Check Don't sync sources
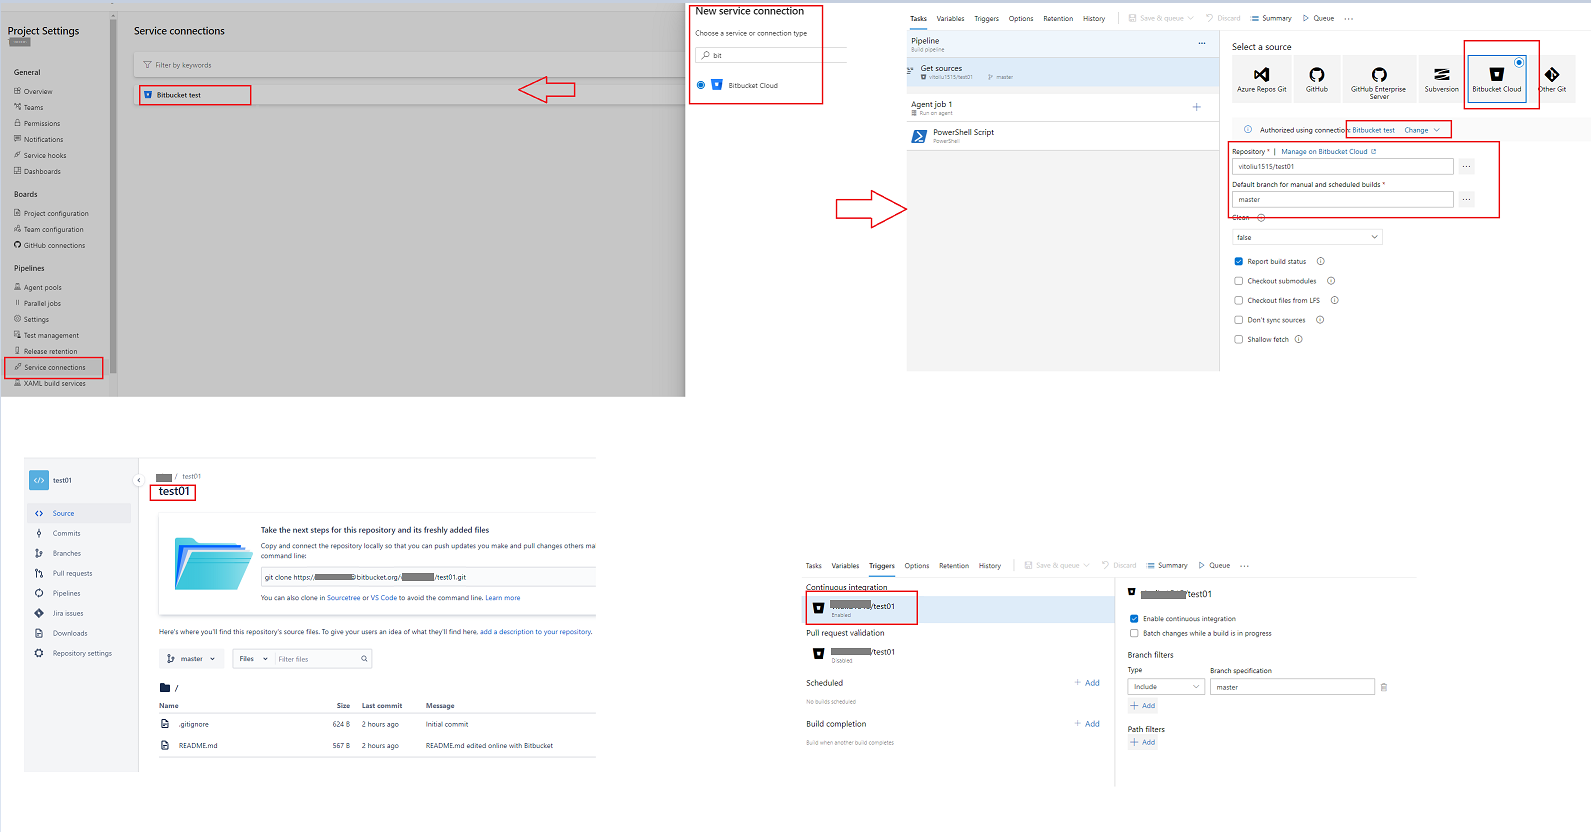Screen dimensions: 1591x832 pyautogui.click(x=1238, y=320)
